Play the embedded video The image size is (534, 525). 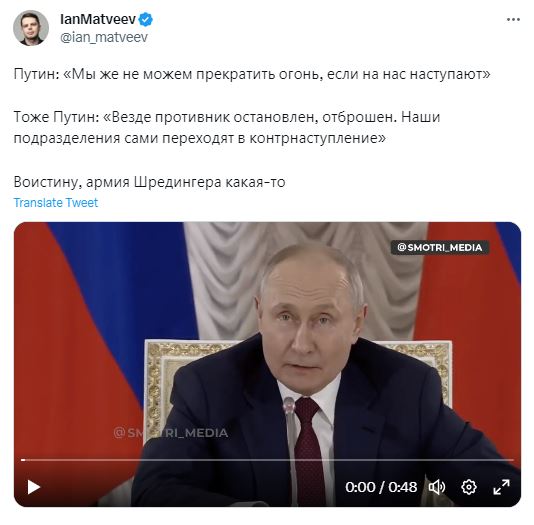click(x=33, y=487)
